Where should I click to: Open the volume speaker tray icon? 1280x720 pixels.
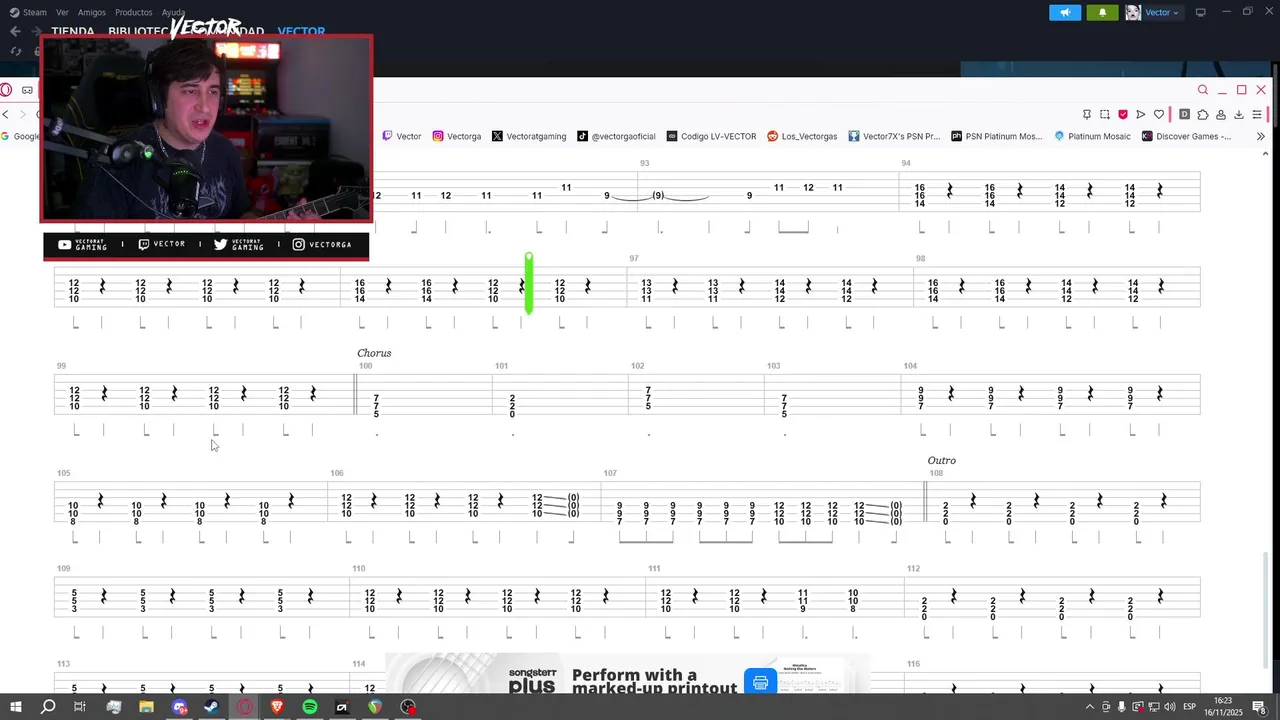click(x=1170, y=707)
